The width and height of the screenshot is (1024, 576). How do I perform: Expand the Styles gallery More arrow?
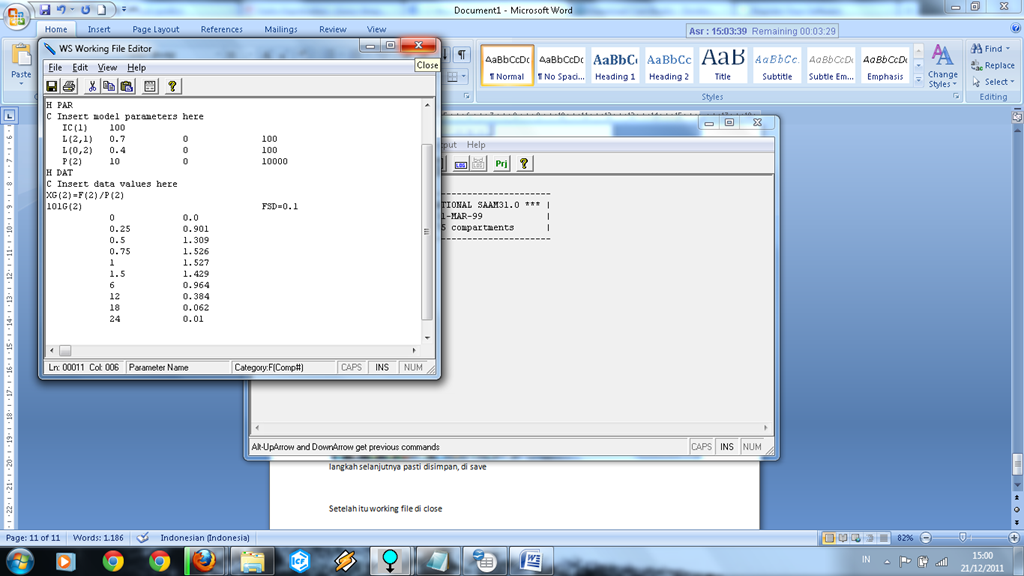pos(918,79)
